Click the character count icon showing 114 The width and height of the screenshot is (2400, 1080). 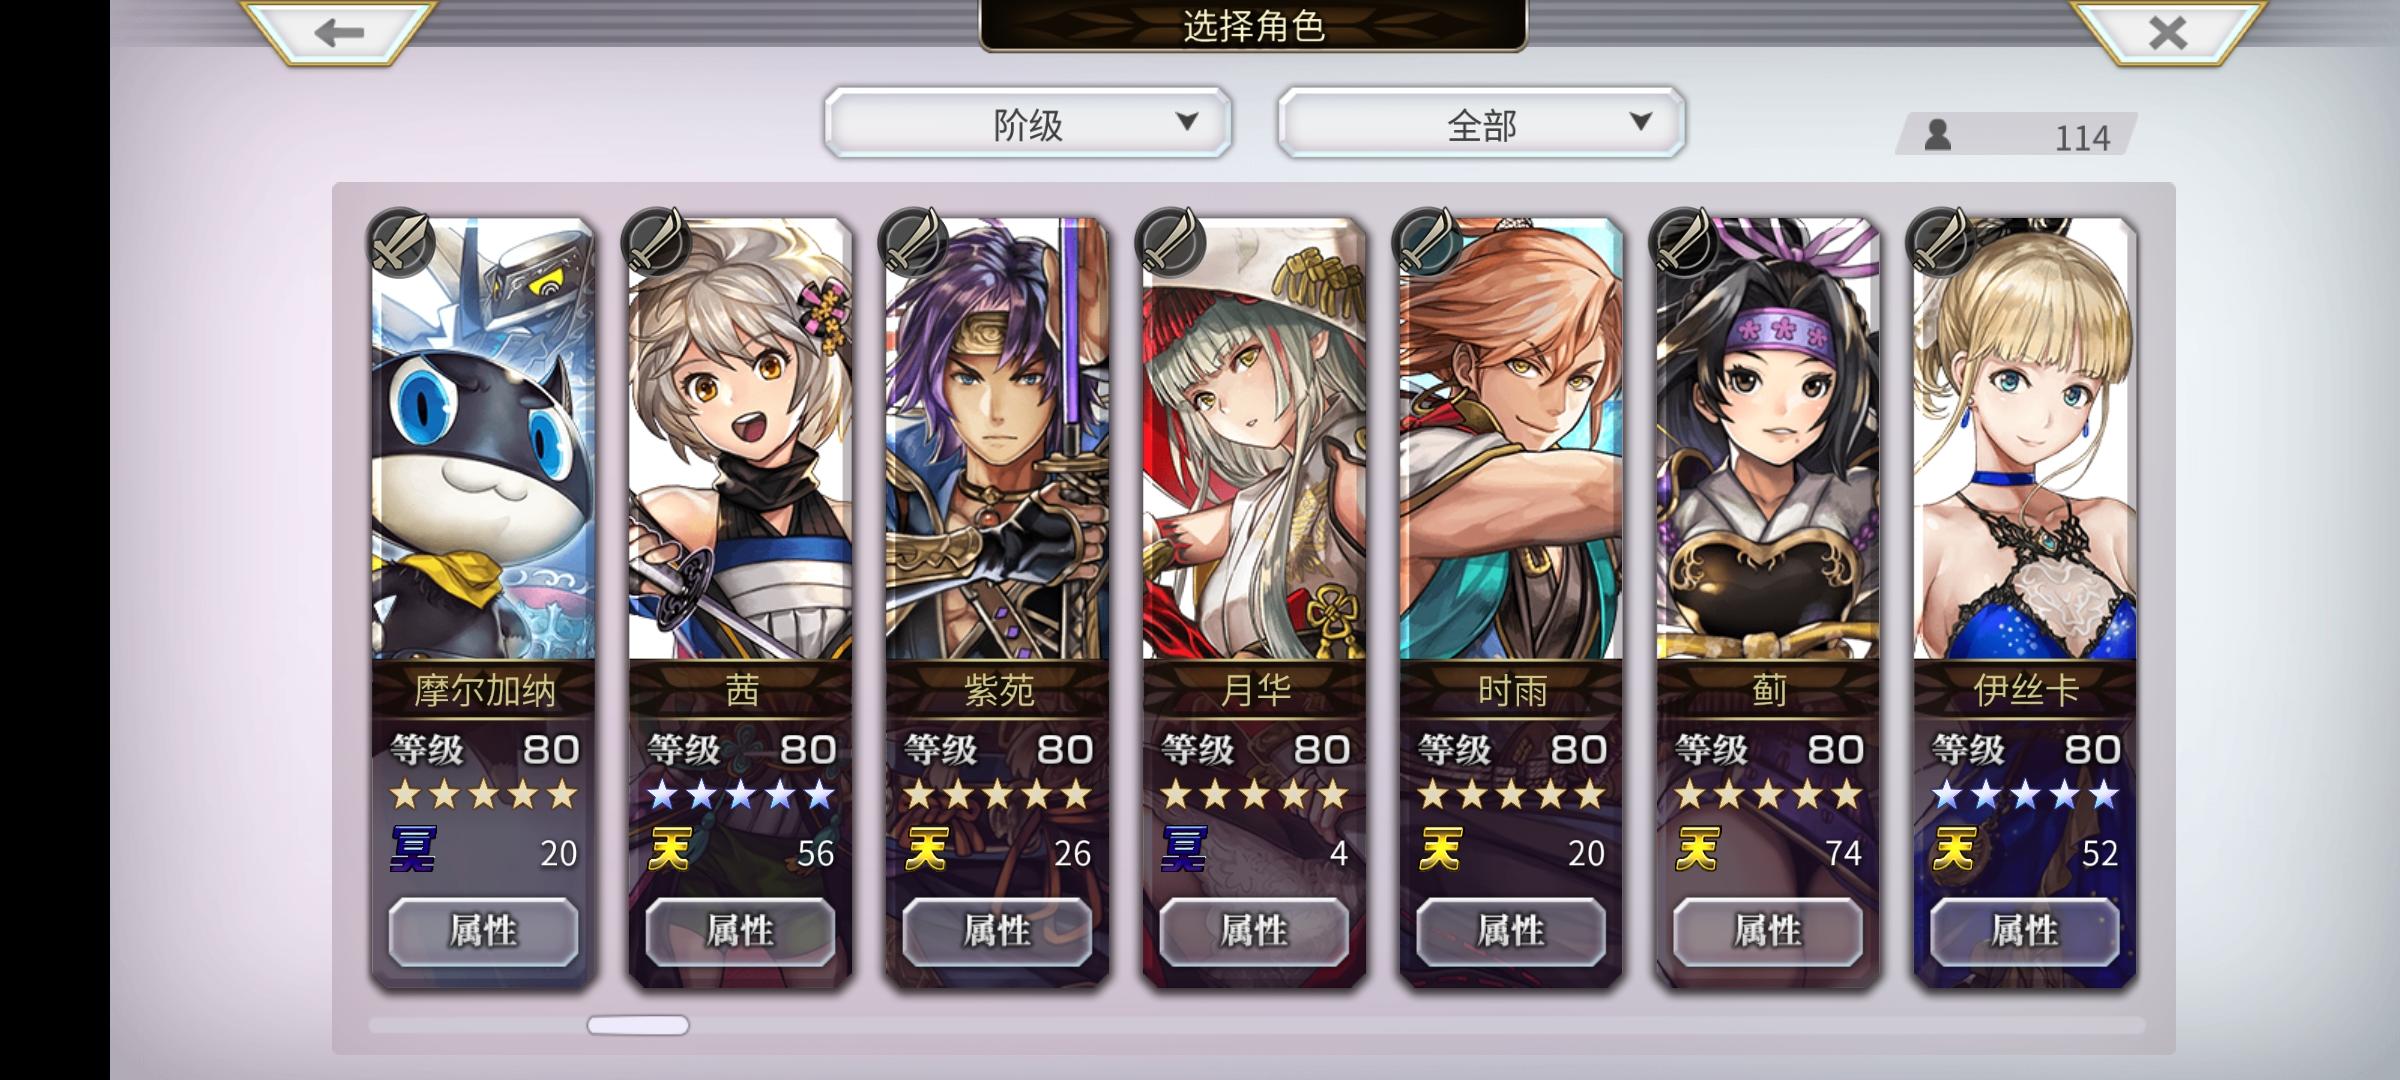point(1938,135)
